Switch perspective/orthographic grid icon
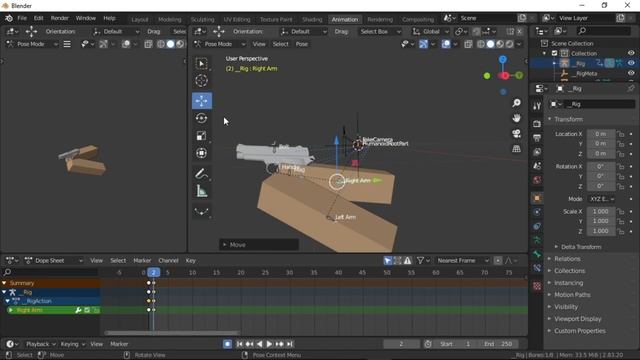The image size is (640, 360). tap(516, 149)
